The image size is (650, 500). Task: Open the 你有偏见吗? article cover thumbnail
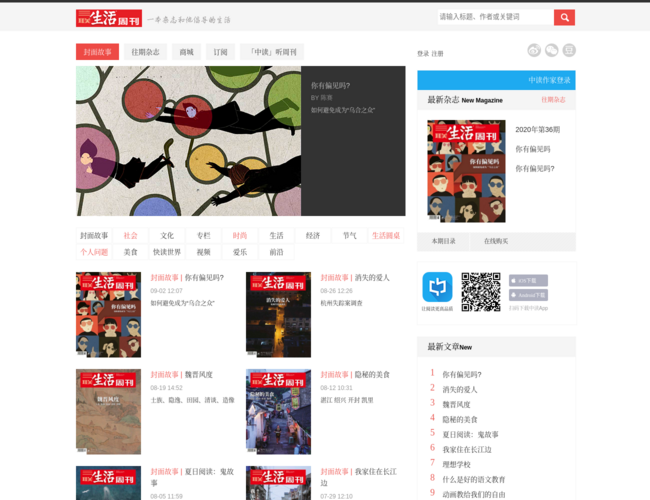click(x=109, y=315)
